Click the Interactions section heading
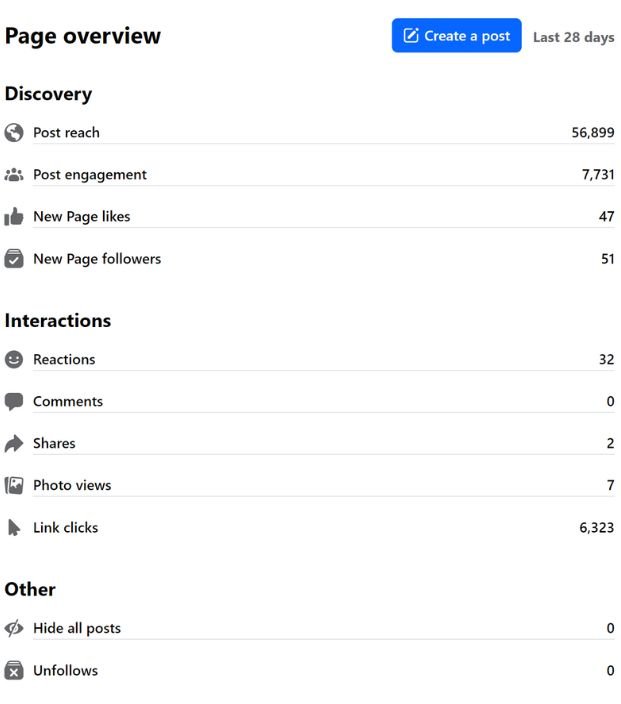Screen dimensions: 621x704 point(57,321)
